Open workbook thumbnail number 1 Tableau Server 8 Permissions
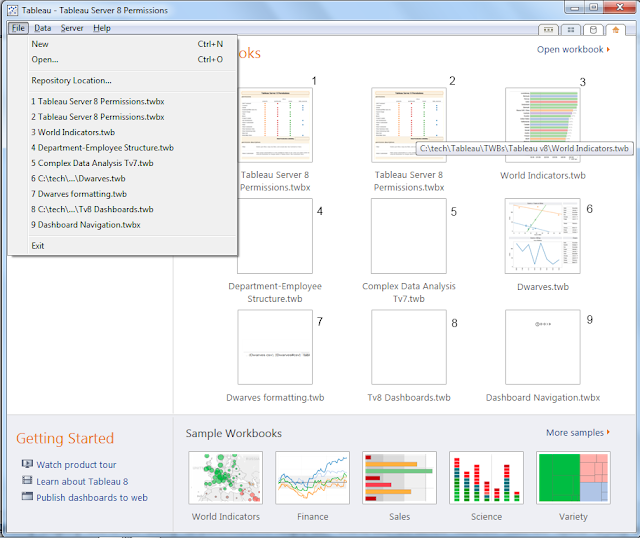This screenshot has width=640, height=538. [x=275, y=125]
